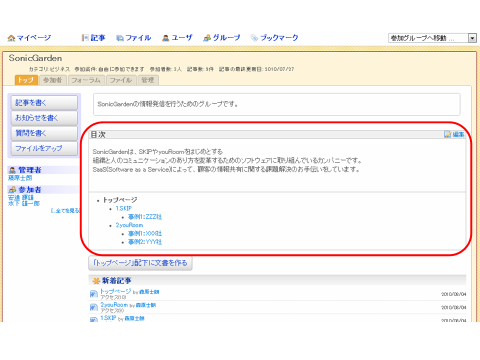
Task: Click the house icon beside マイページ
Action: (x=11, y=38)
